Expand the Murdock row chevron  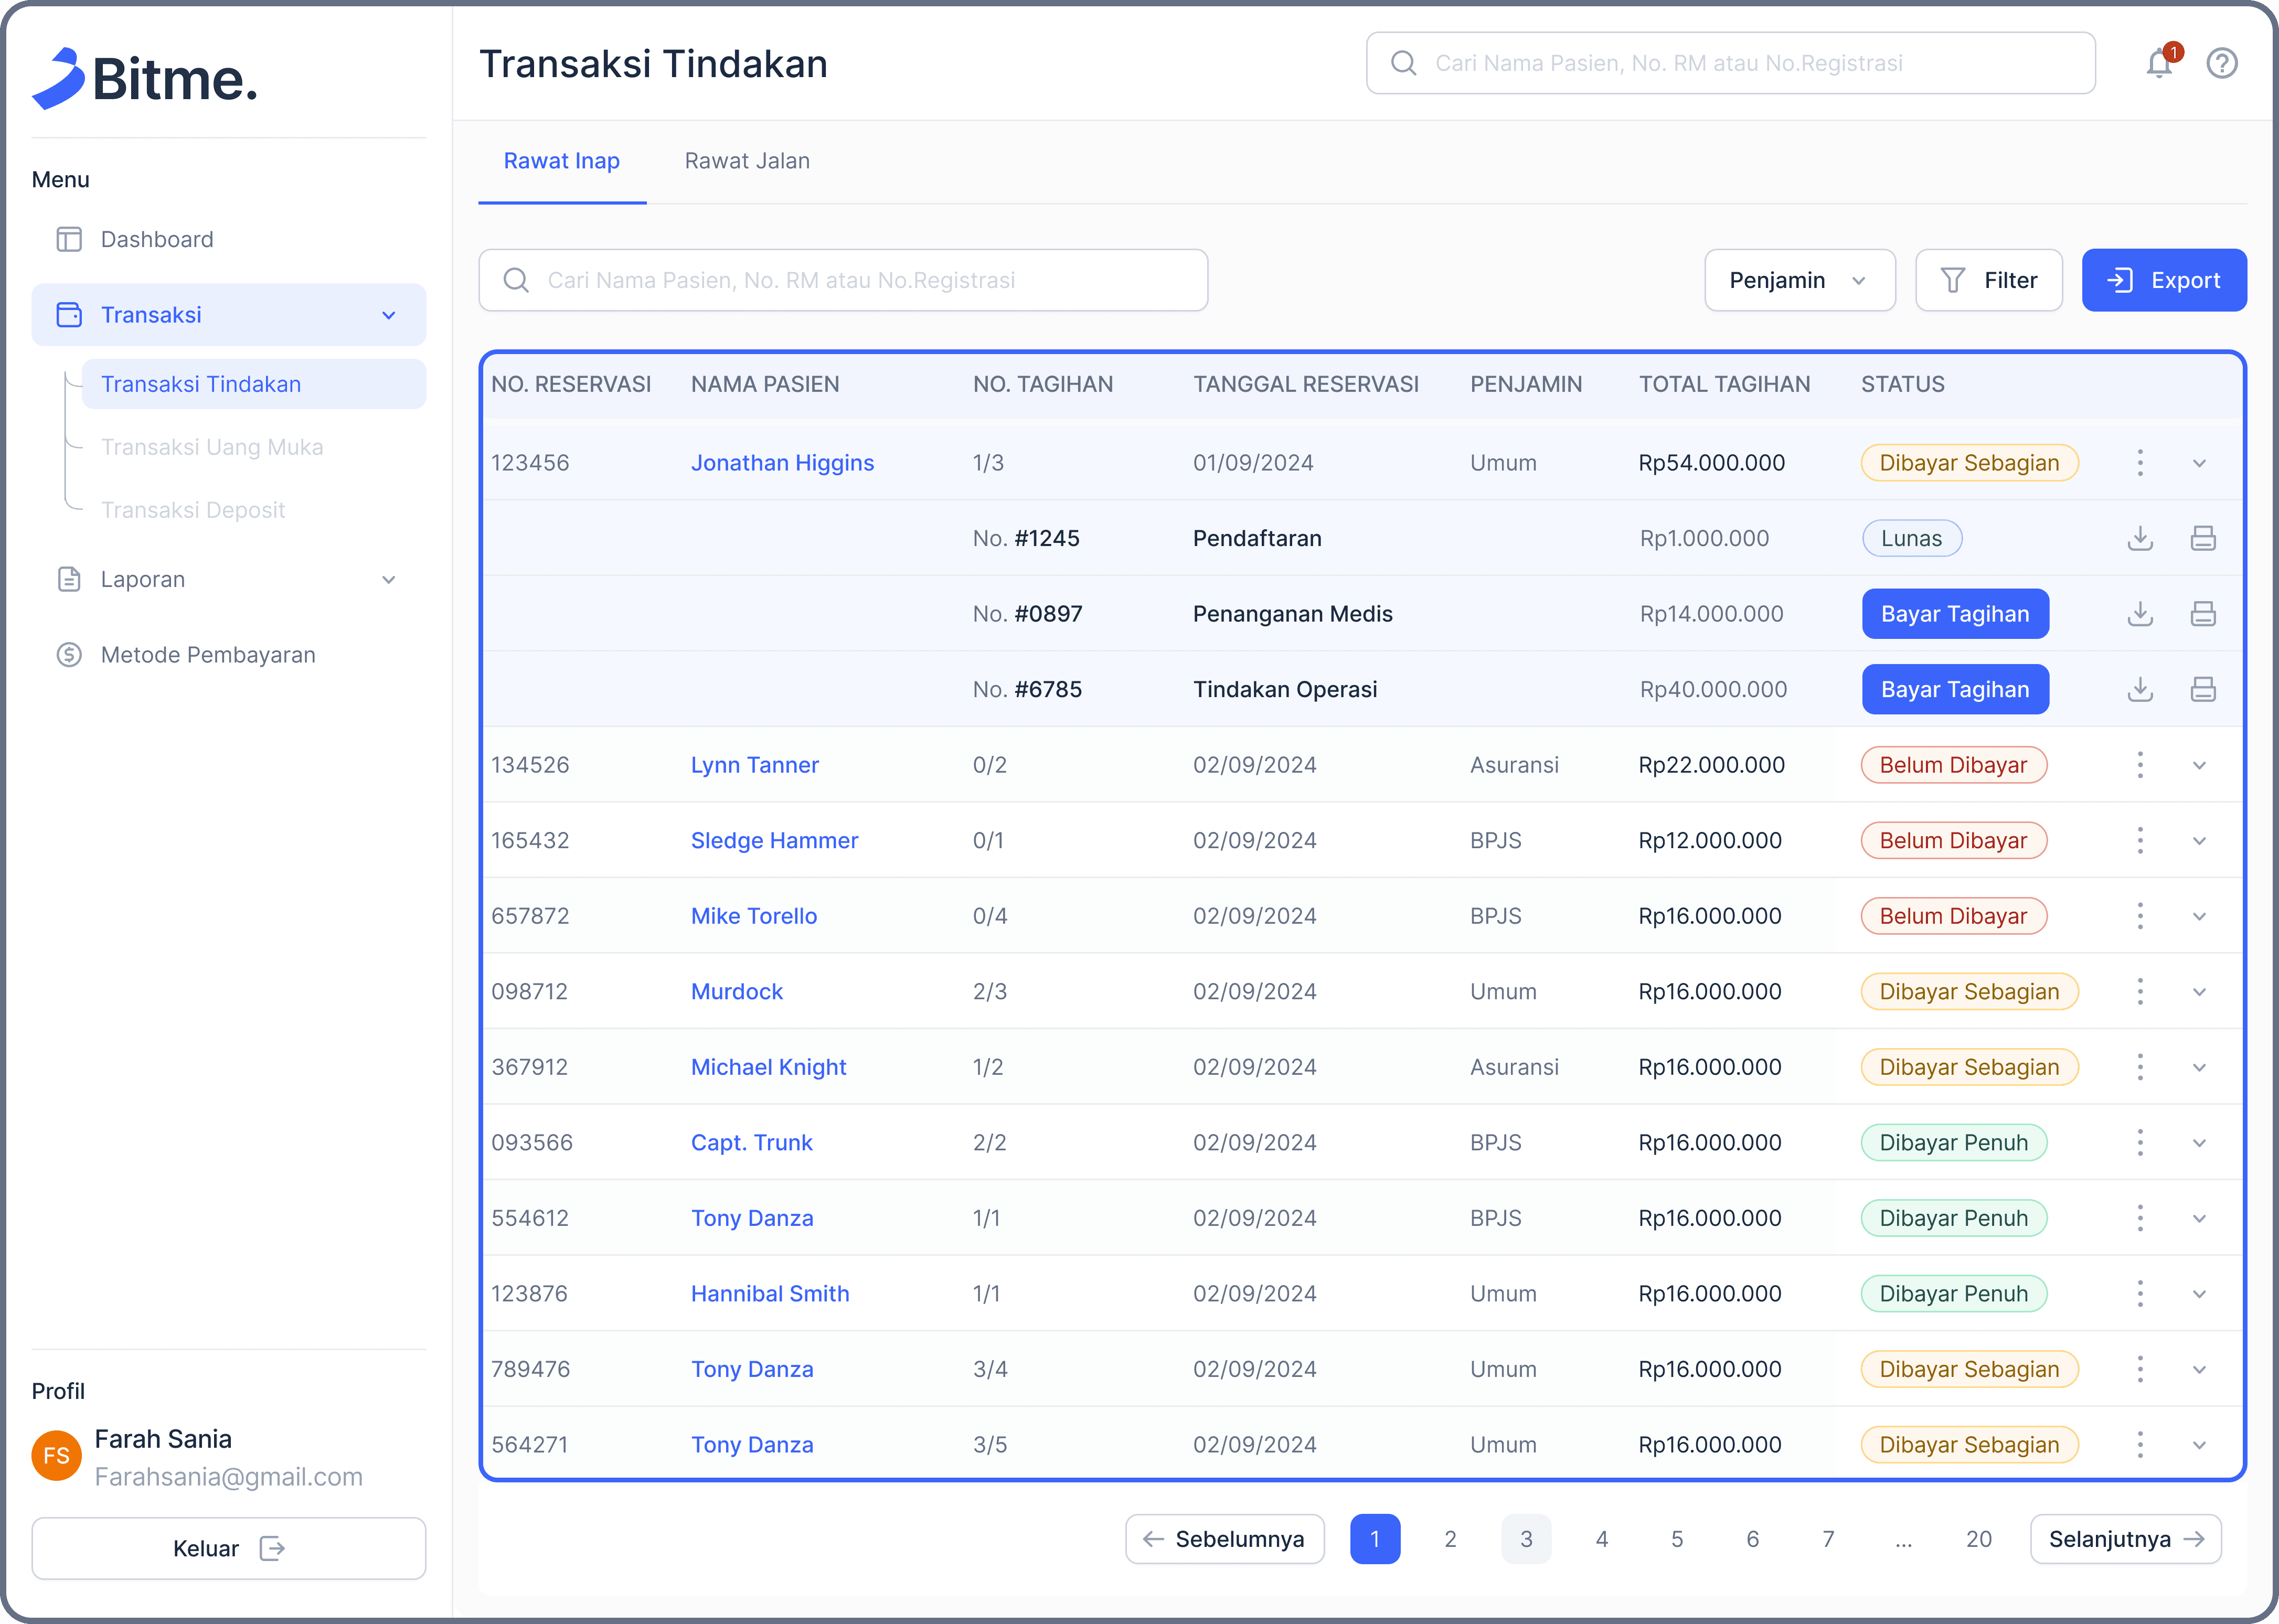click(2199, 992)
